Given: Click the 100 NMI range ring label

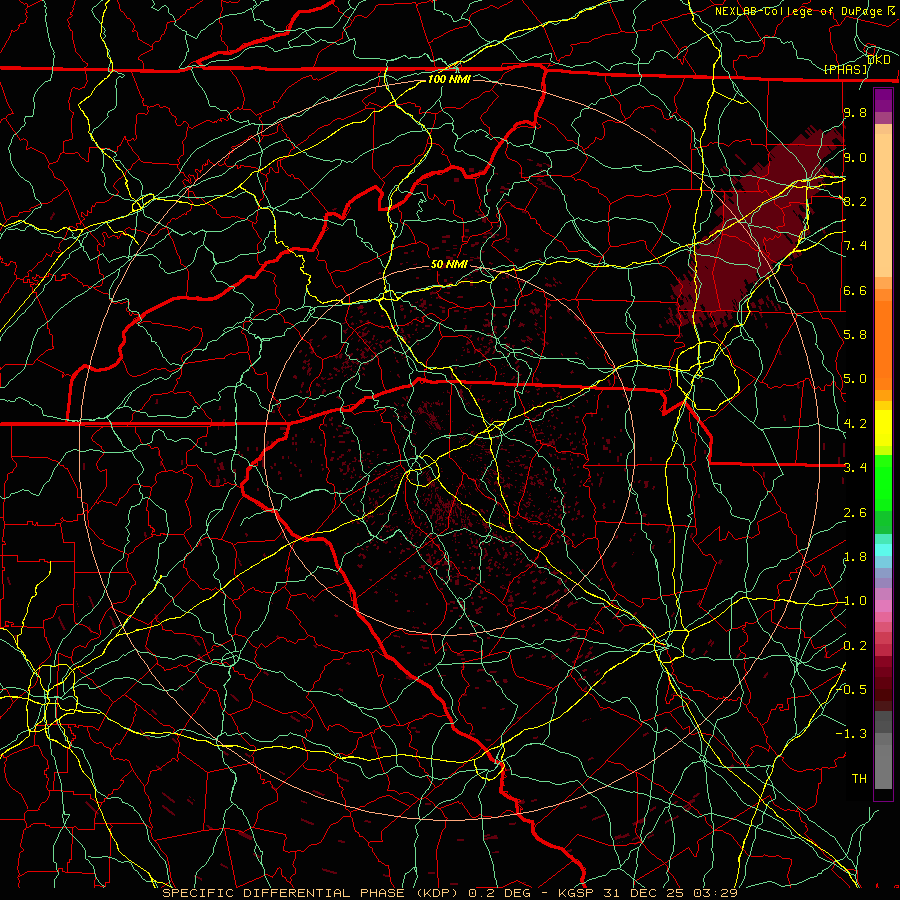Looking at the screenshot, I should [x=449, y=79].
